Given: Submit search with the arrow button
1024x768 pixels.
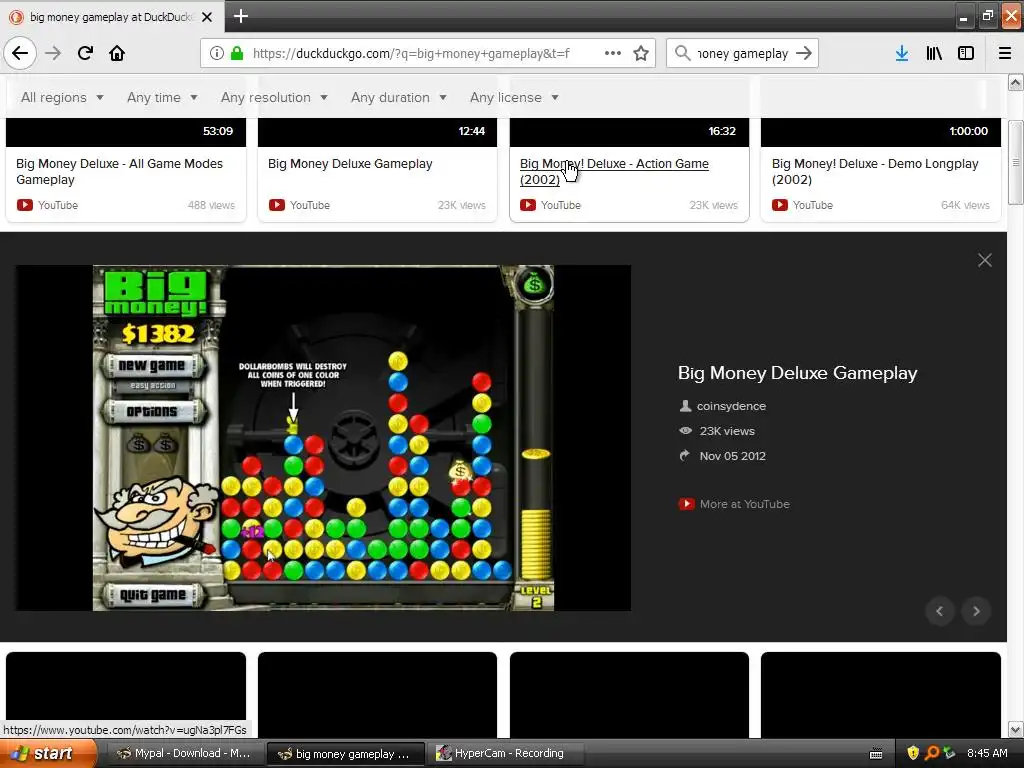Looking at the screenshot, I should coord(804,53).
